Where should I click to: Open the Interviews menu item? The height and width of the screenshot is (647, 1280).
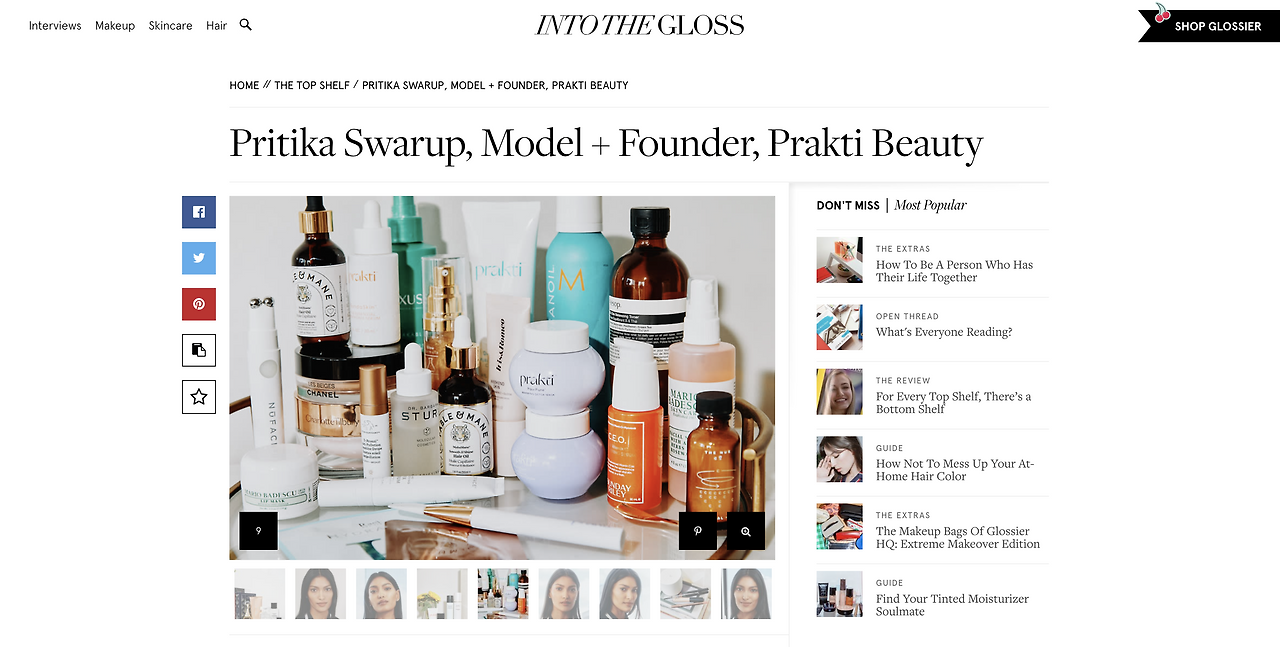pos(55,26)
